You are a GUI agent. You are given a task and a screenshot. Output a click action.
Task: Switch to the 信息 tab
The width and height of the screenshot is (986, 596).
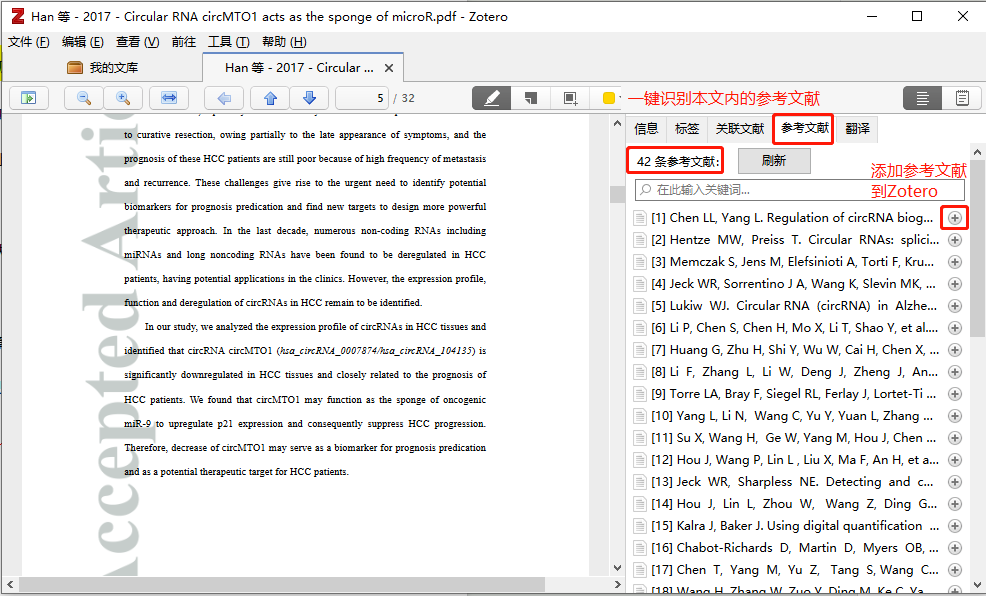tap(646, 129)
